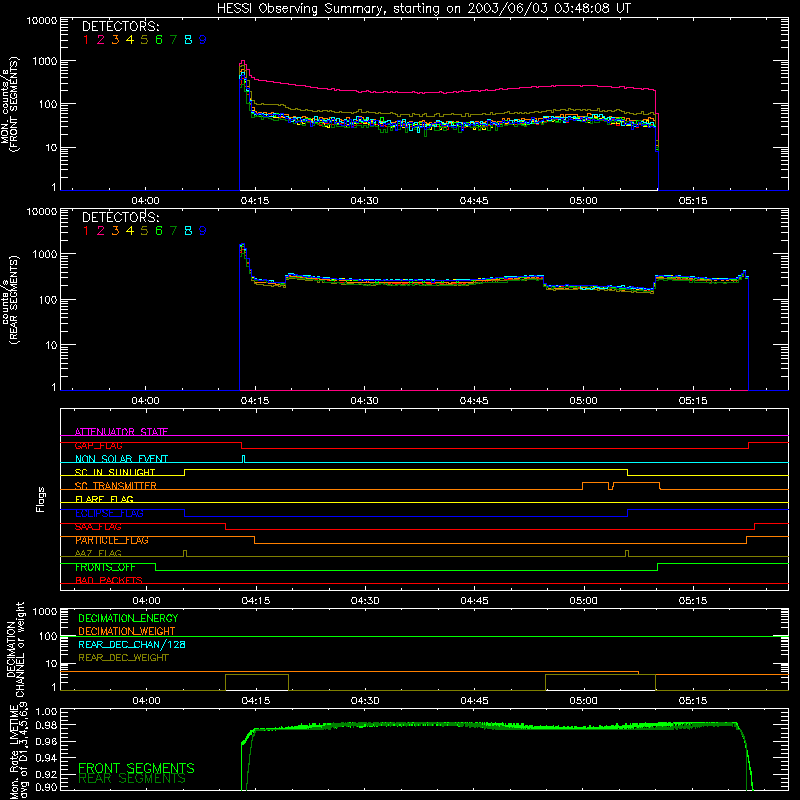
Task: Select detector 4 in front segments legend
Action: (x=130, y=40)
